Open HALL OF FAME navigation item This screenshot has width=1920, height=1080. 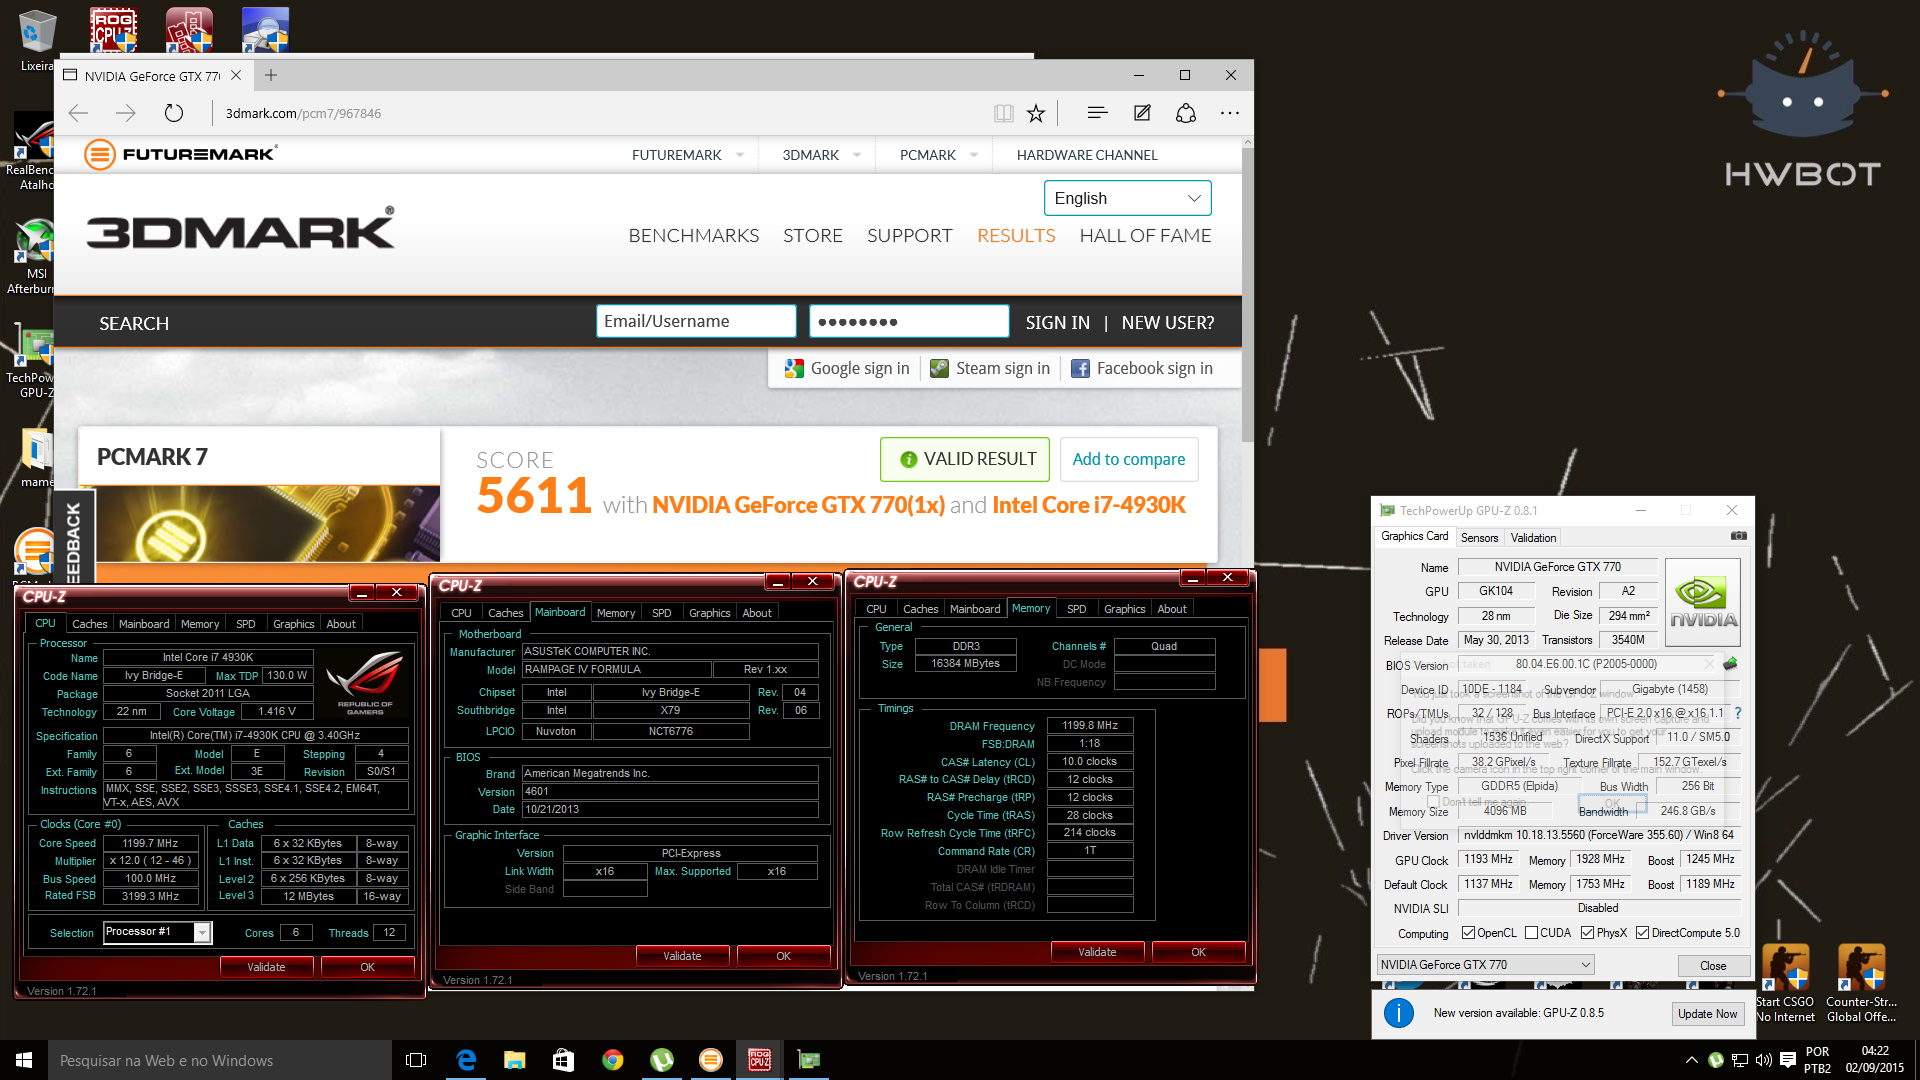(1145, 236)
